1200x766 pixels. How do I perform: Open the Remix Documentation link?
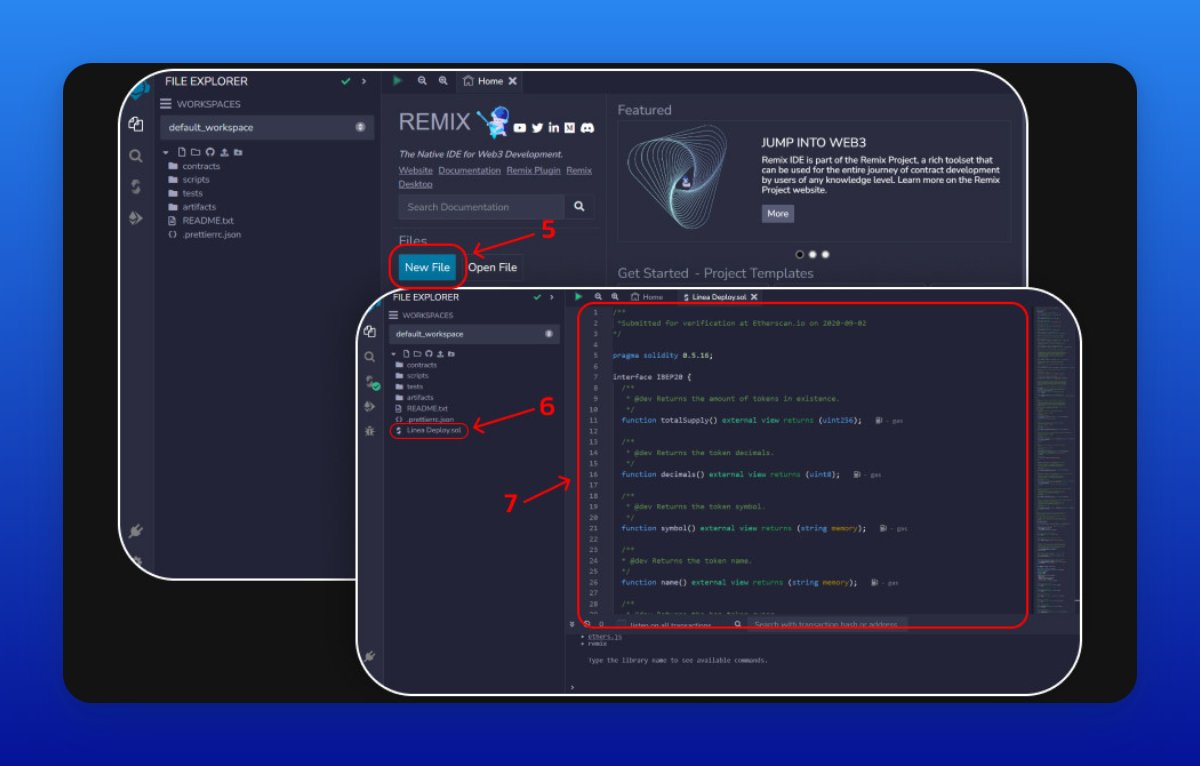469,170
